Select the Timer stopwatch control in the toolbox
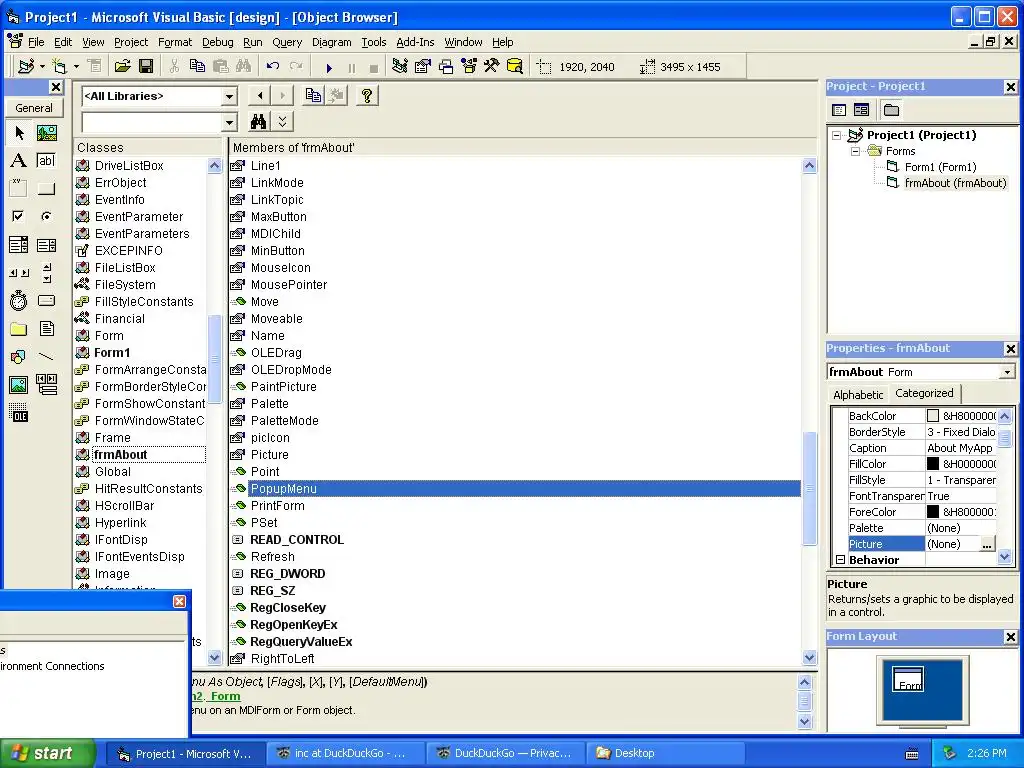 click(x=19, y=300)
